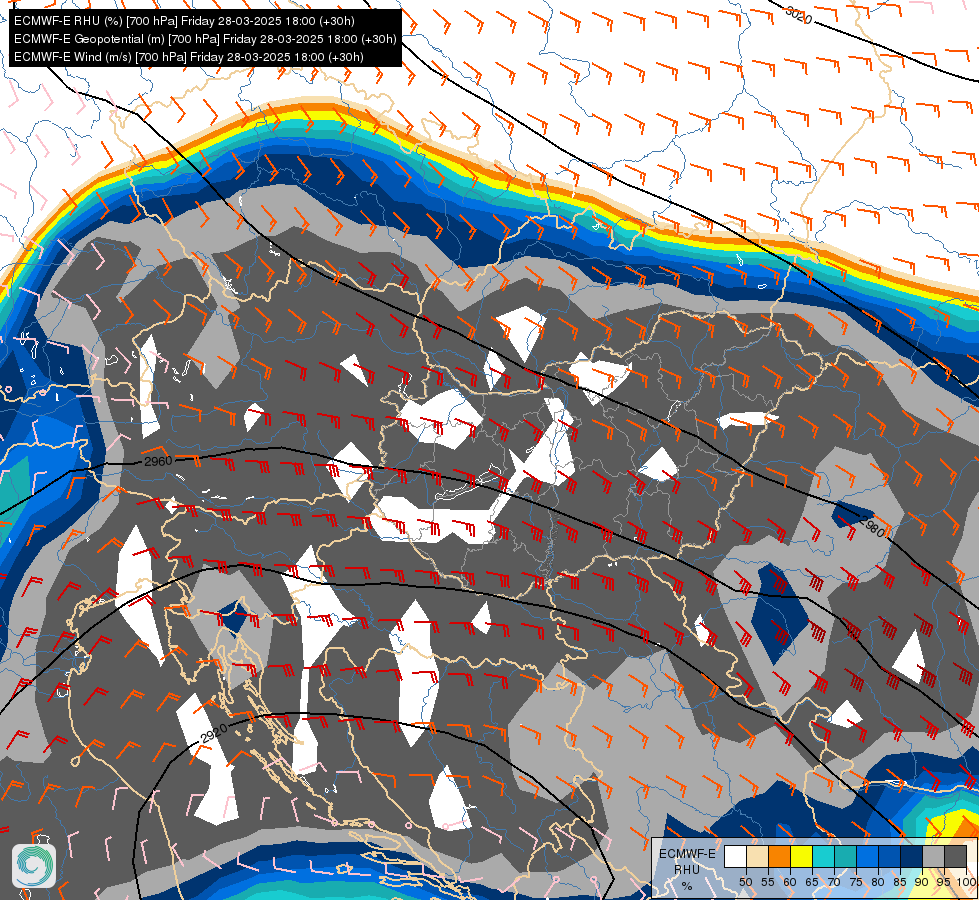Click the 'ECMWF-E RHU (%)' title line

pos(184,21)
